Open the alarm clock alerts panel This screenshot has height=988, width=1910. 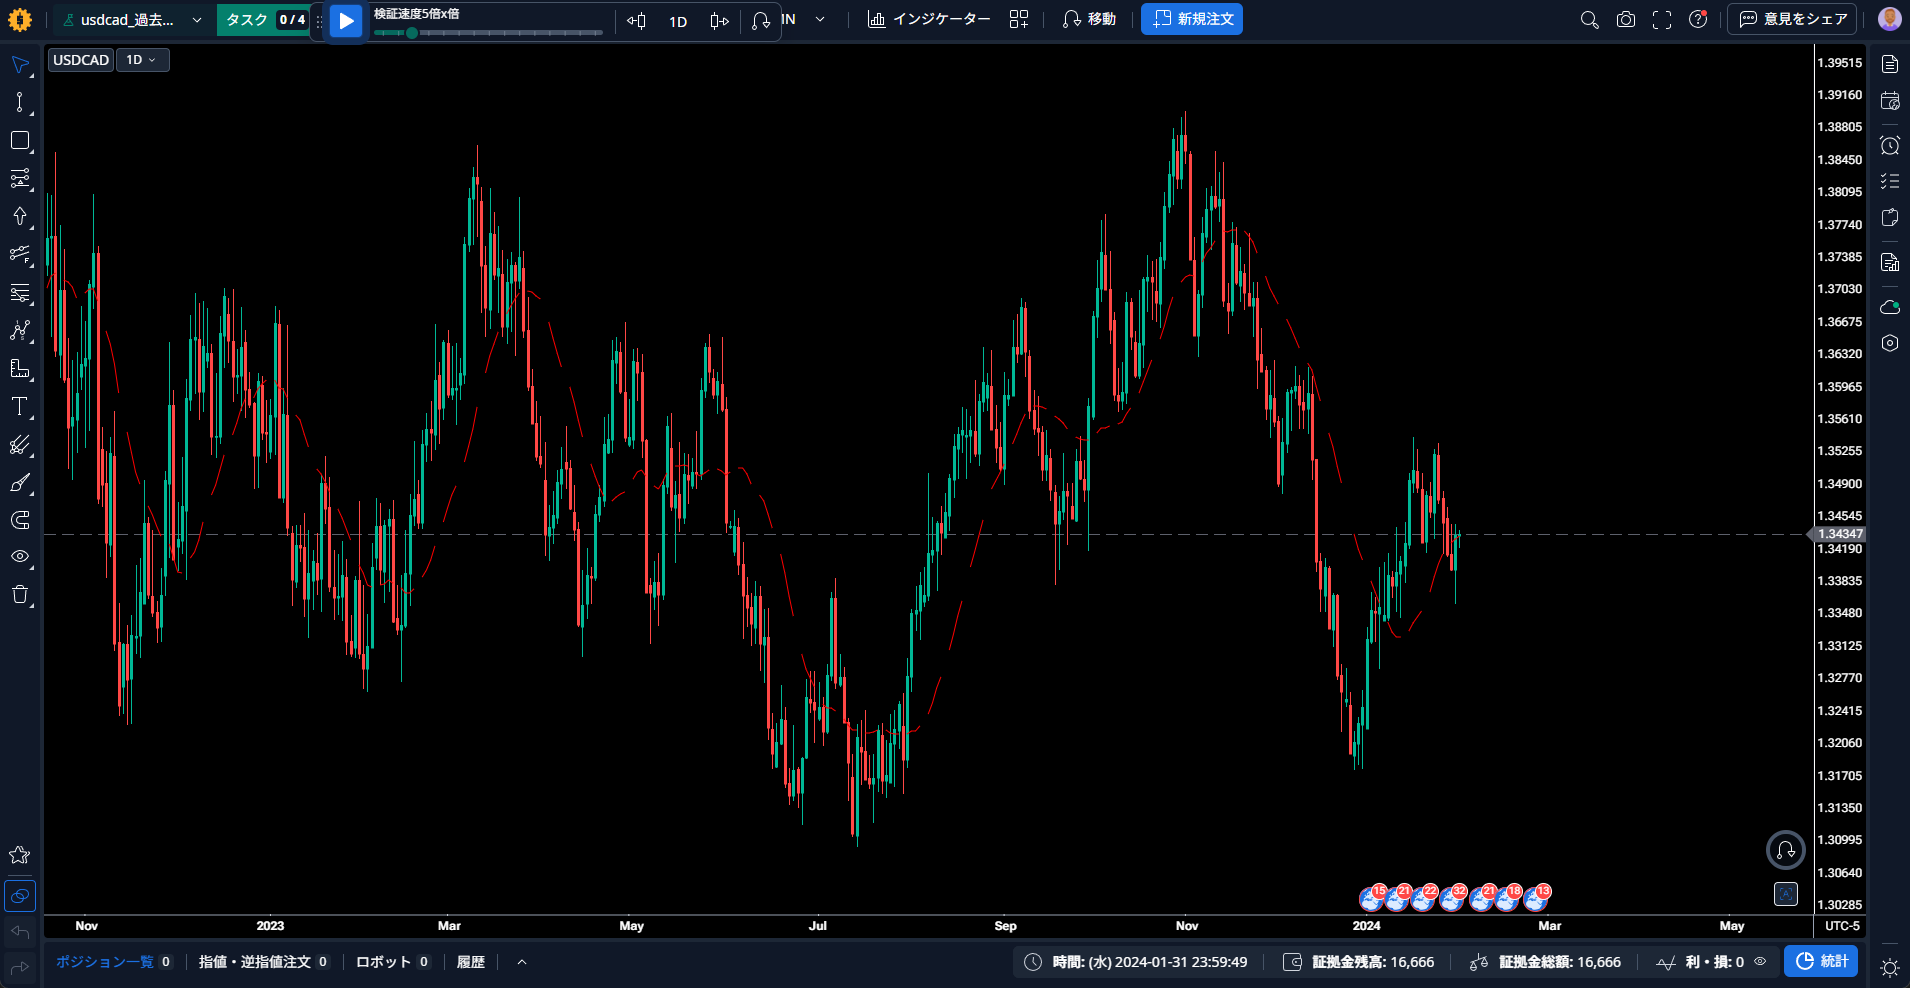(x=1889, y=145)
